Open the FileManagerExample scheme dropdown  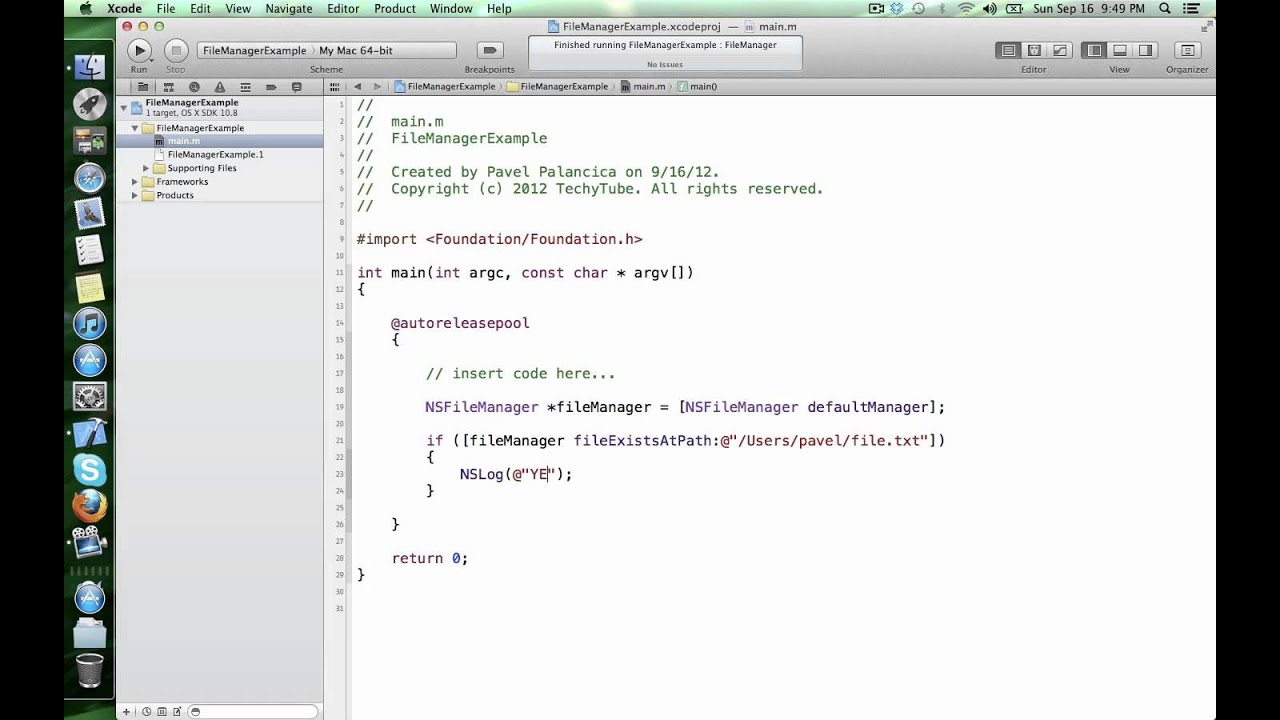(x=254, y=50)
